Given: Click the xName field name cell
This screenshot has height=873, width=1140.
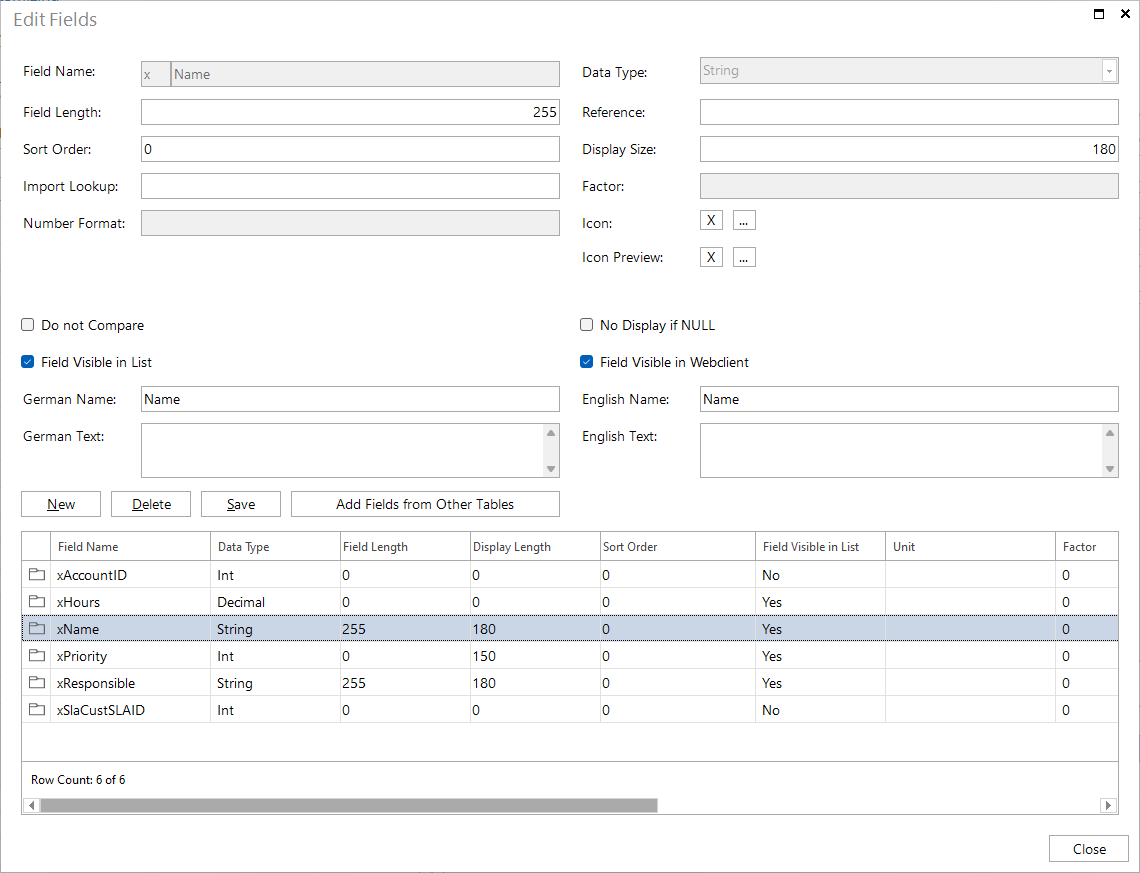Looking at the screenshot, I should (x=129, y=629).
